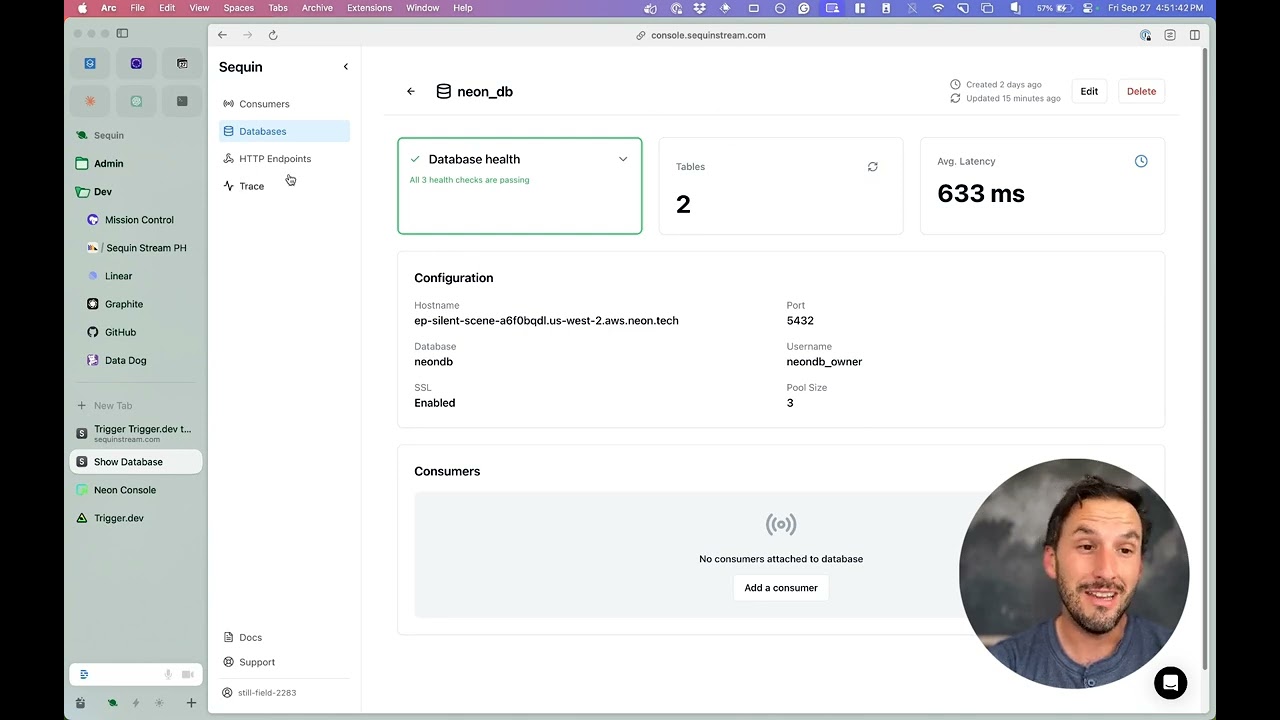
Task: Open the orange starburst pinned favorite tile
Action: pos(90,101)
